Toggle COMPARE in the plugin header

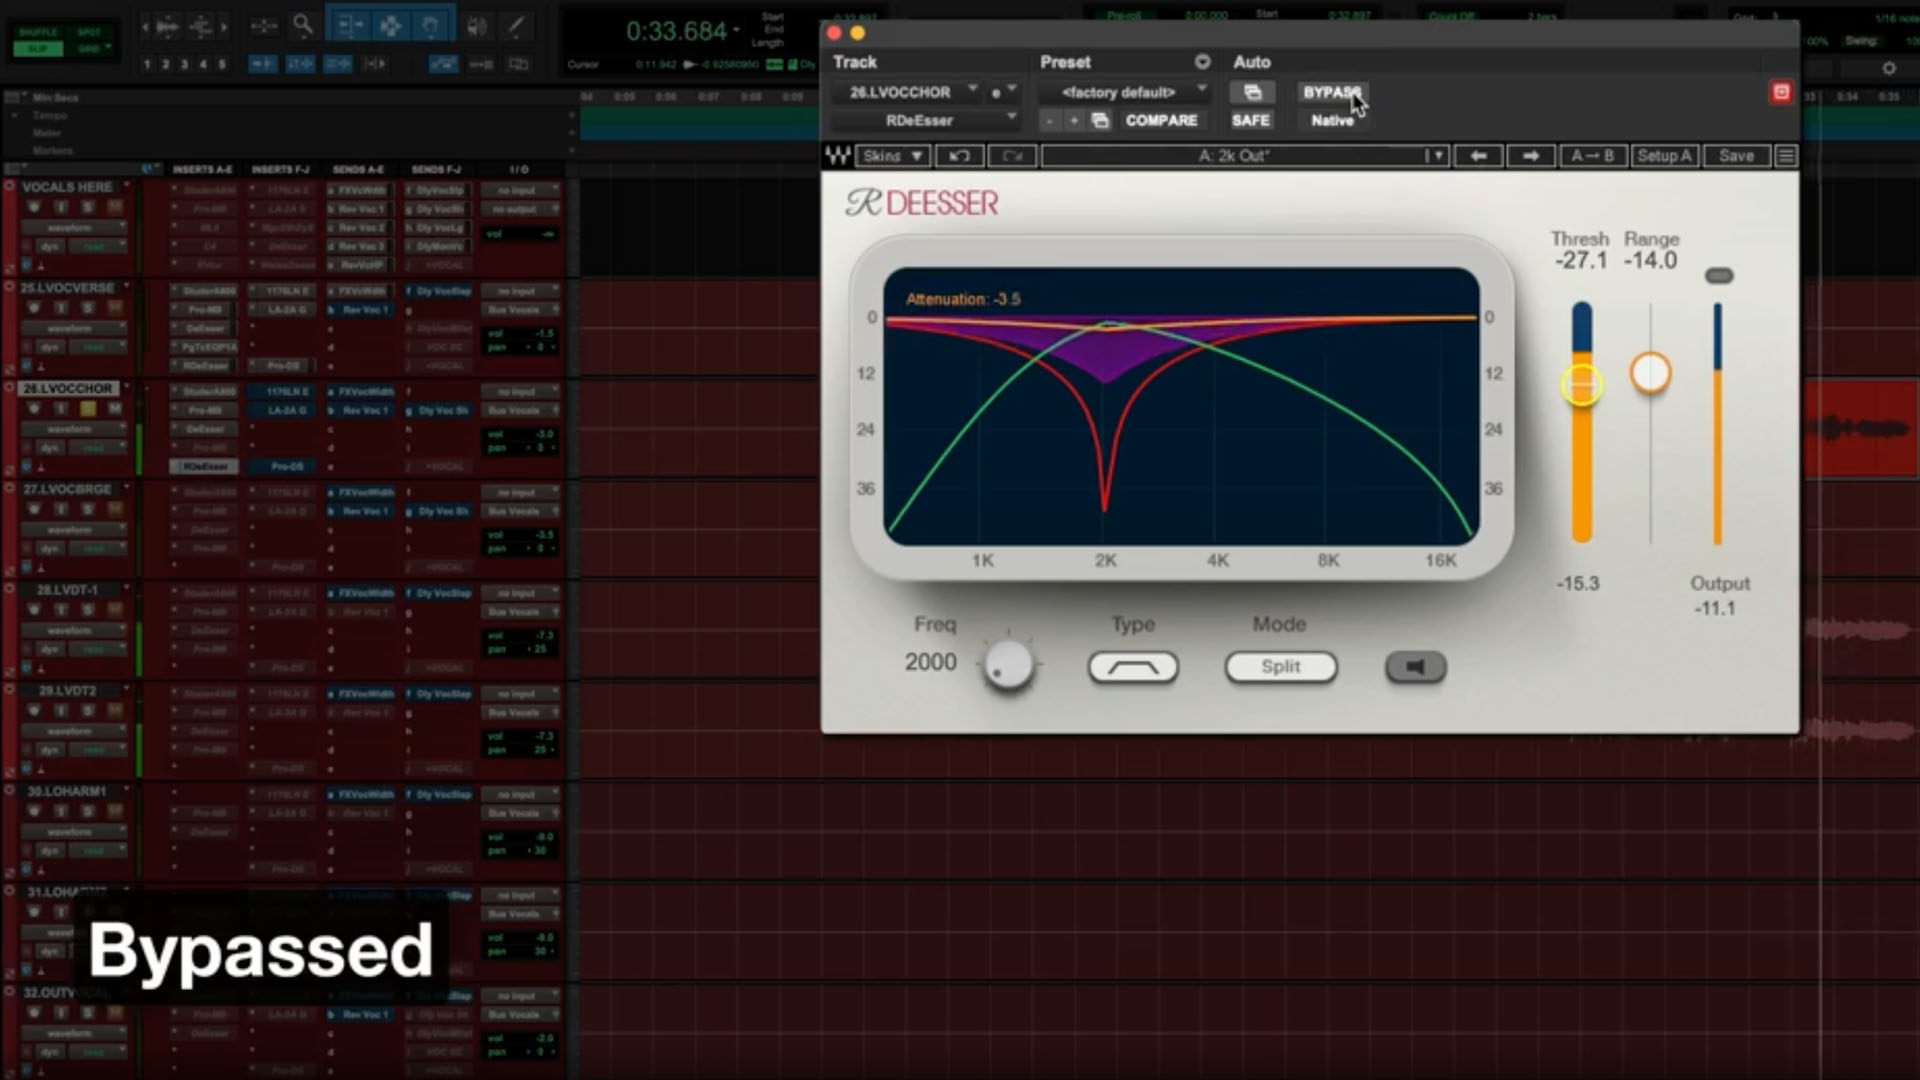tap(1161, 120)
